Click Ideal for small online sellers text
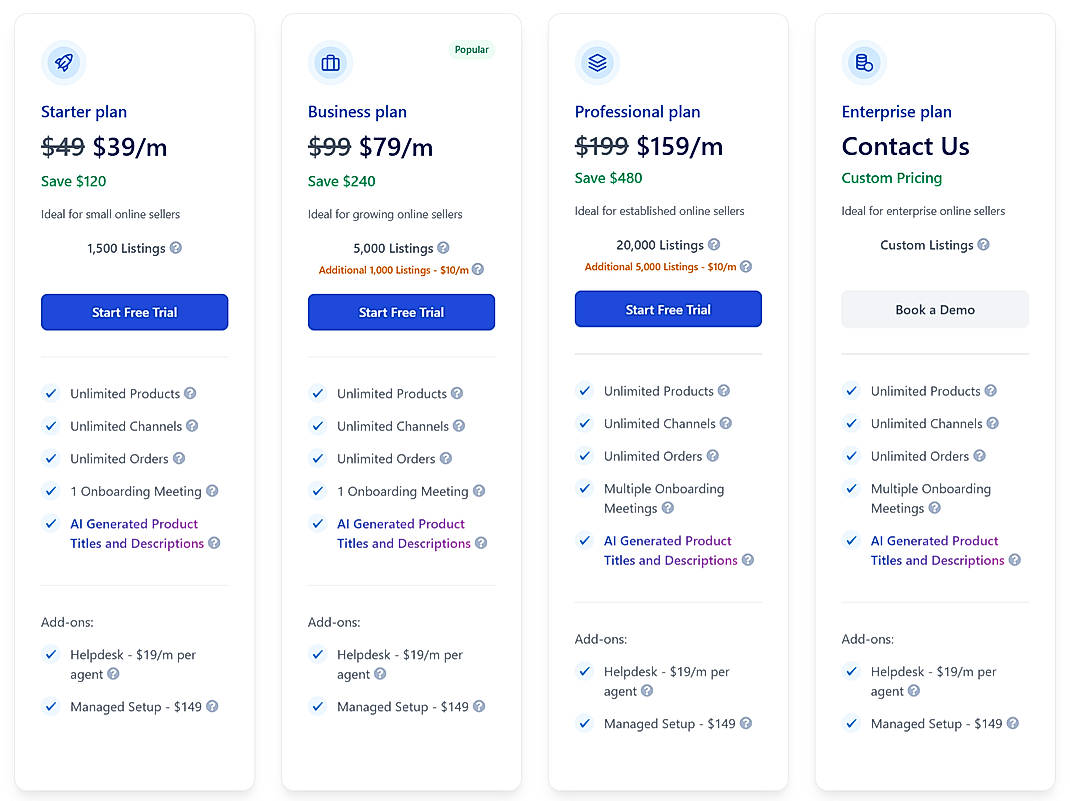The image size is (1070, 801). click(x=111, y=214)
